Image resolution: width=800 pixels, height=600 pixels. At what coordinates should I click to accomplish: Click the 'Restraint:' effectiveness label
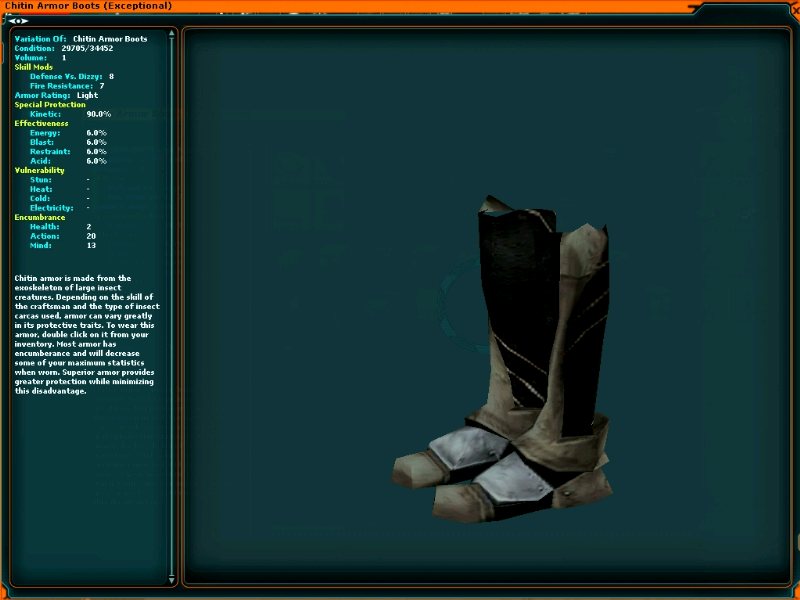tap(51, 152)
